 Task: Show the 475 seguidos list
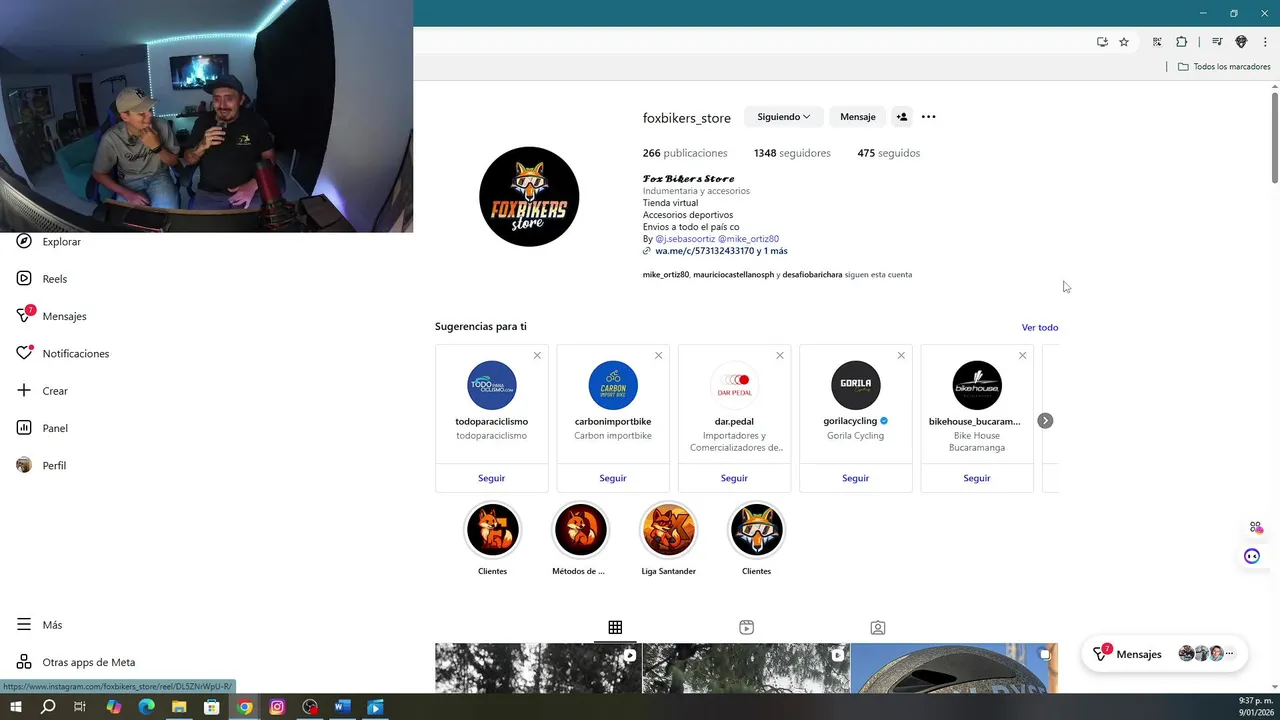click(888, 153)
